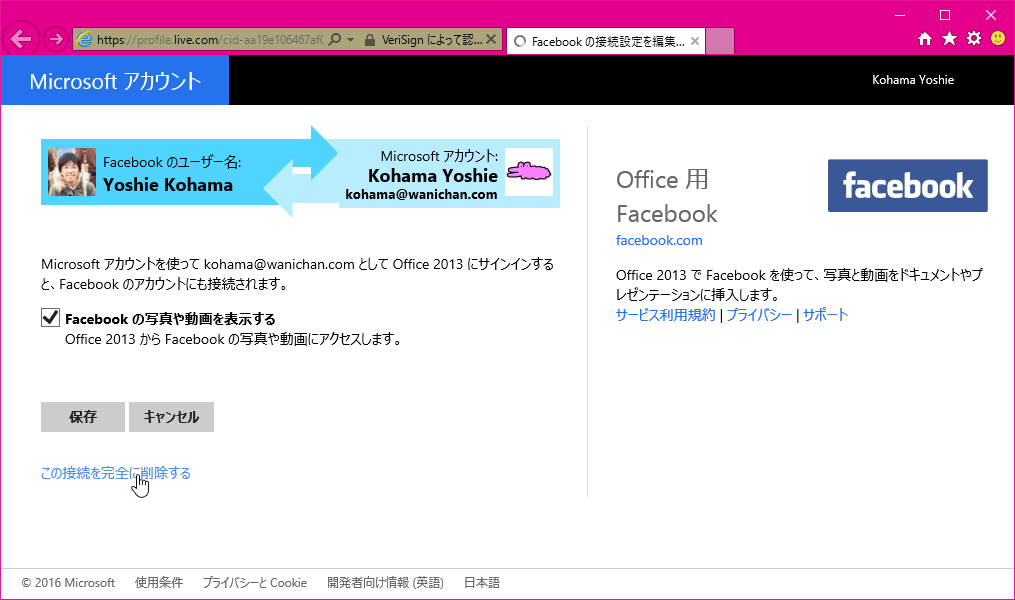Click the 日本語 language footer link
Image resolution: width=1015 pixels, height=600 pixels.
(482, 583)
